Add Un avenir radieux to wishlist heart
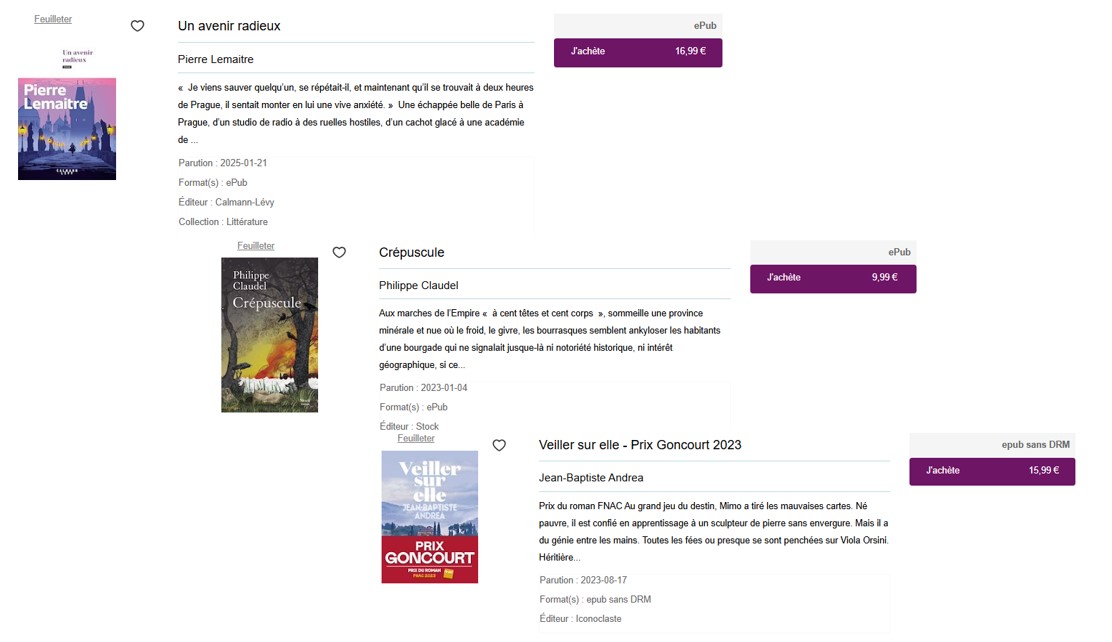The image size is (1112, 642). tap(138, 26)
